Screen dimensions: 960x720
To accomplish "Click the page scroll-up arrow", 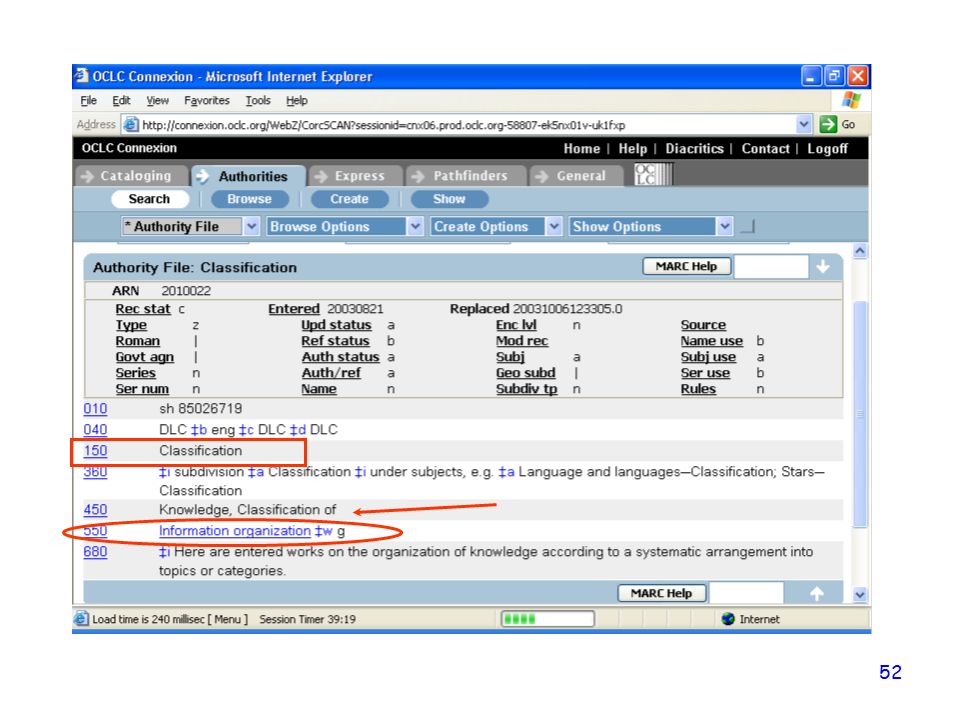I will click(x=860, y=251).
